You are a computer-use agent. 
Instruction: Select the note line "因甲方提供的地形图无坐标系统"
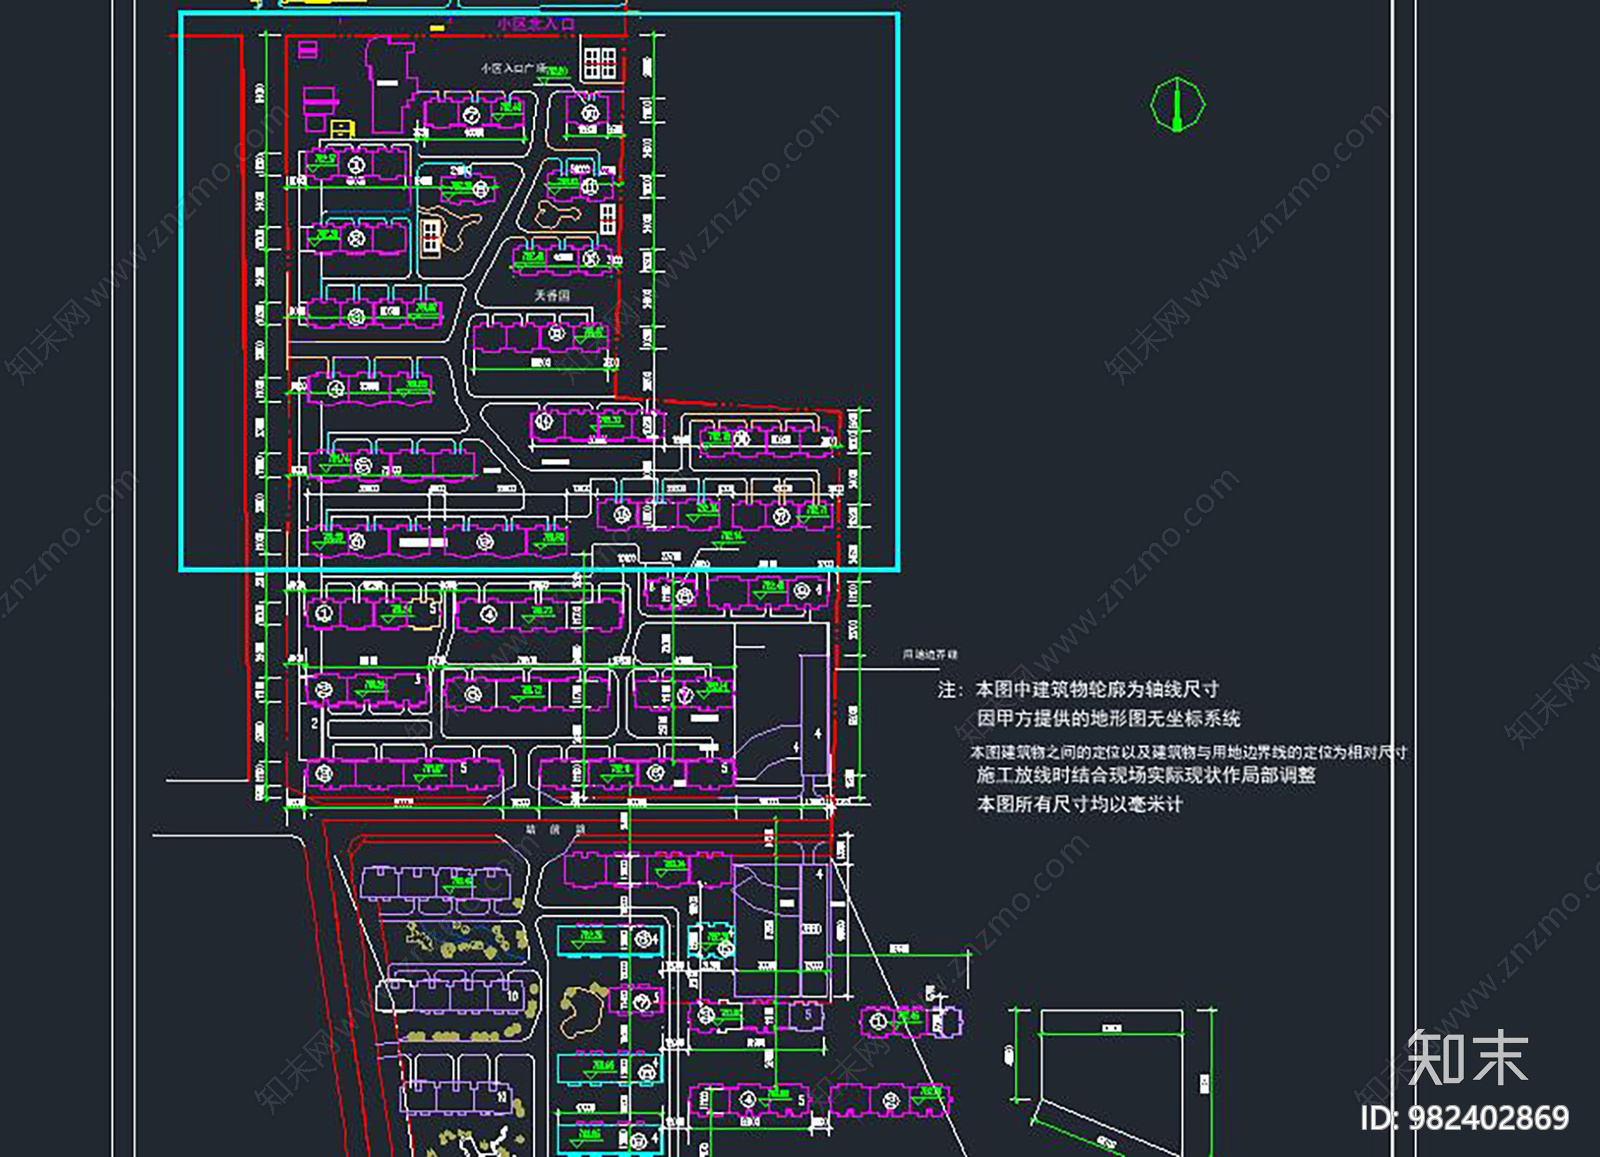(1108, 718)
